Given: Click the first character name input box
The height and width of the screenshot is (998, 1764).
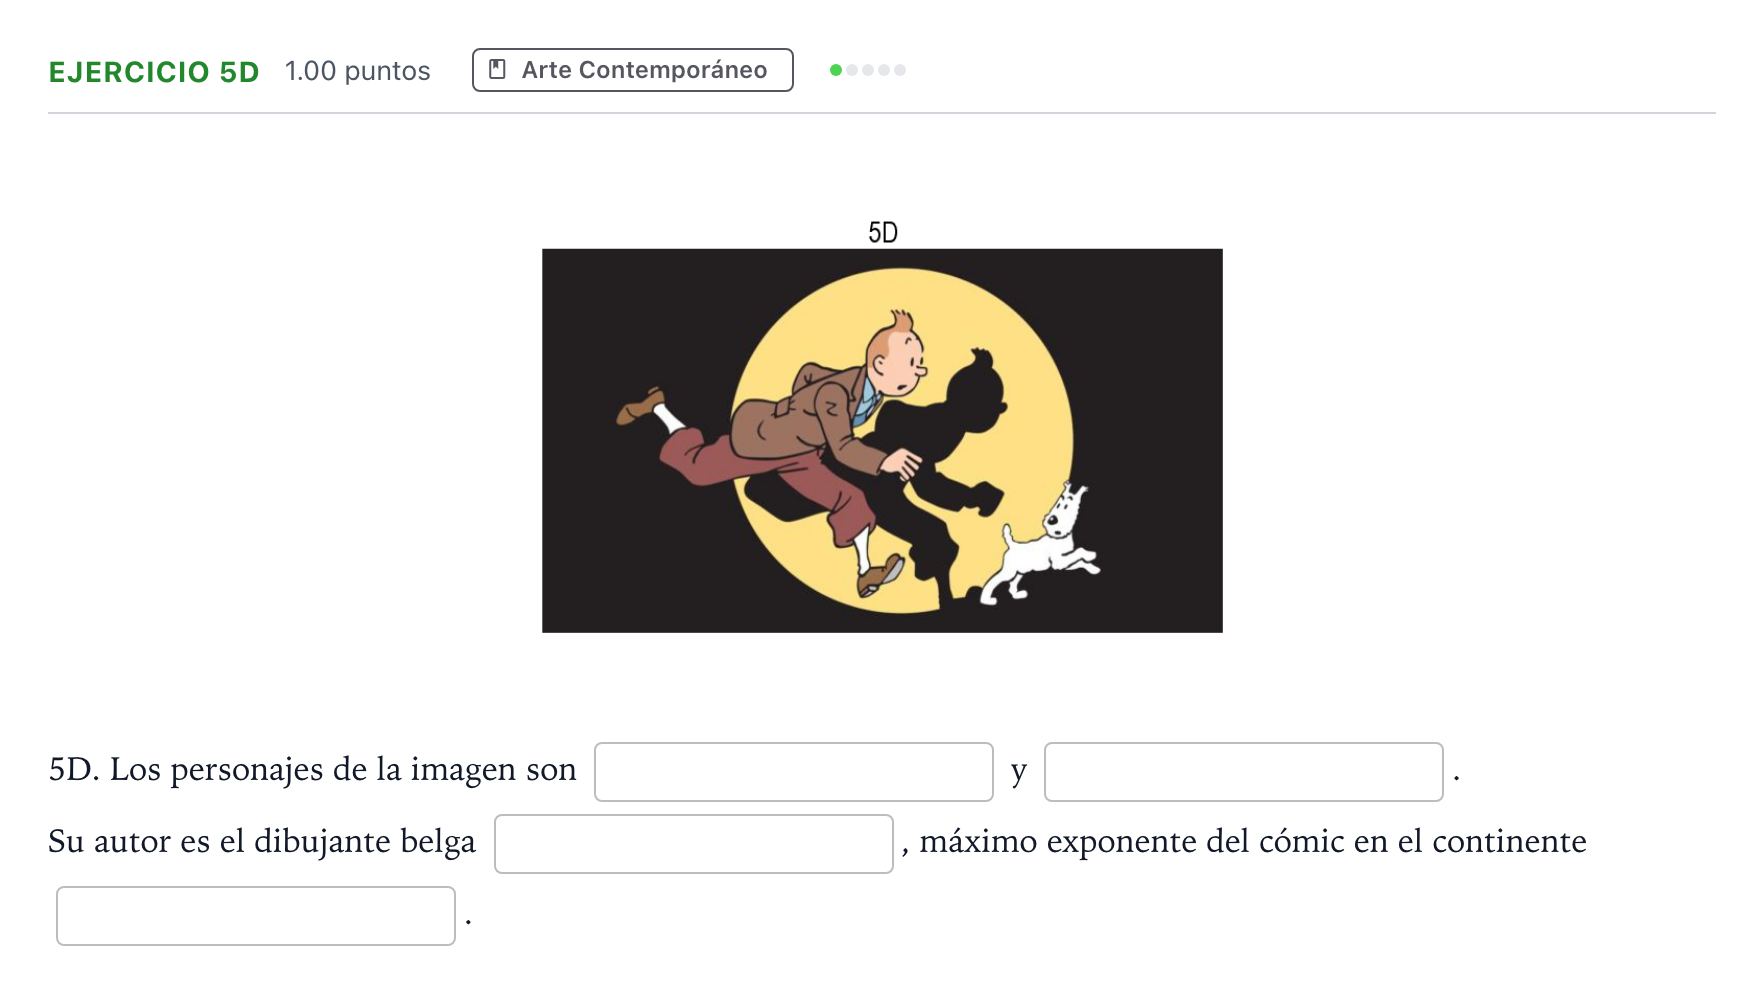Looking at the screenshot, I should click(x=794, y=772).
